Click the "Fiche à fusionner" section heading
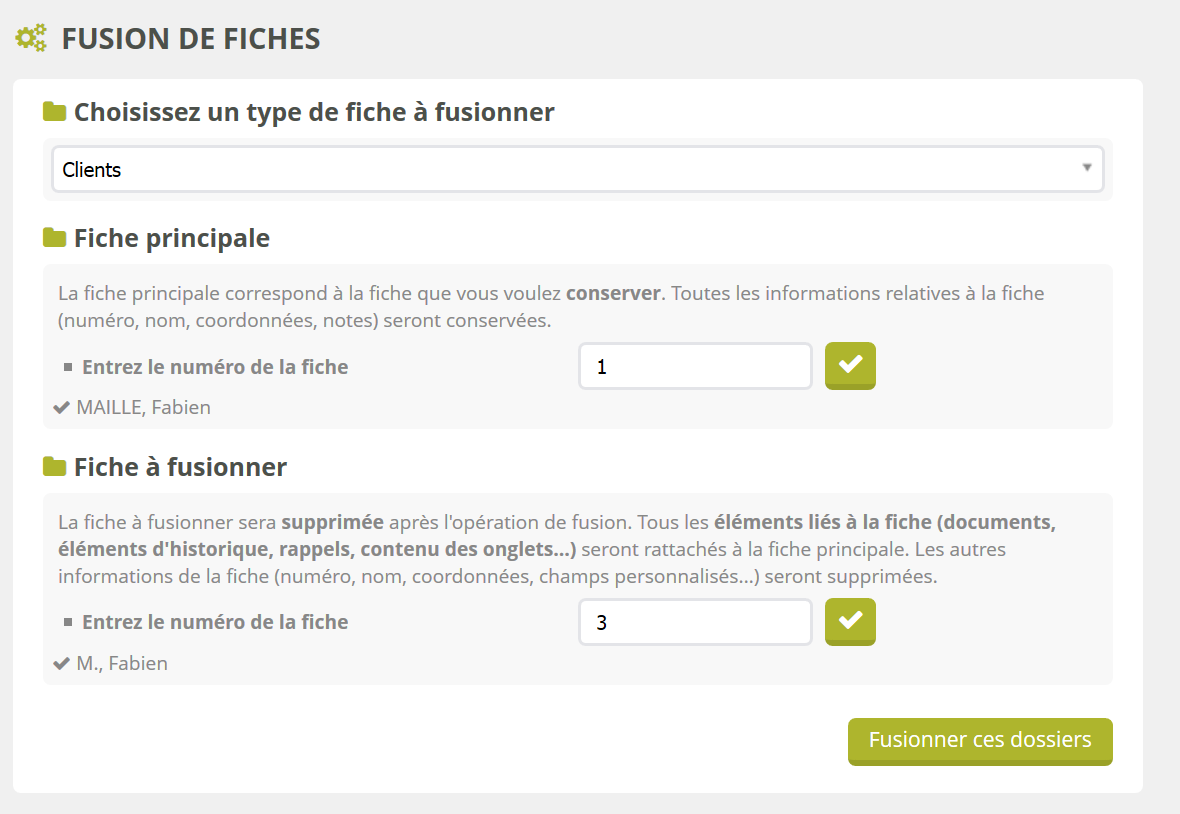 click(180, 467)
